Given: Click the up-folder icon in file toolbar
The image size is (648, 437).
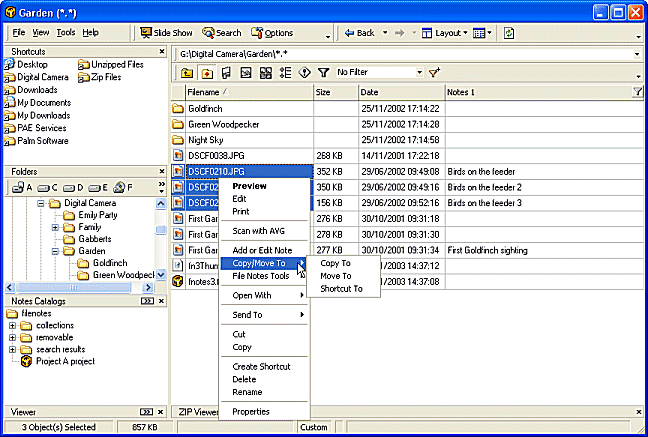Looking at the screenshot, I should pyautogui.click(x=187, y=73).
